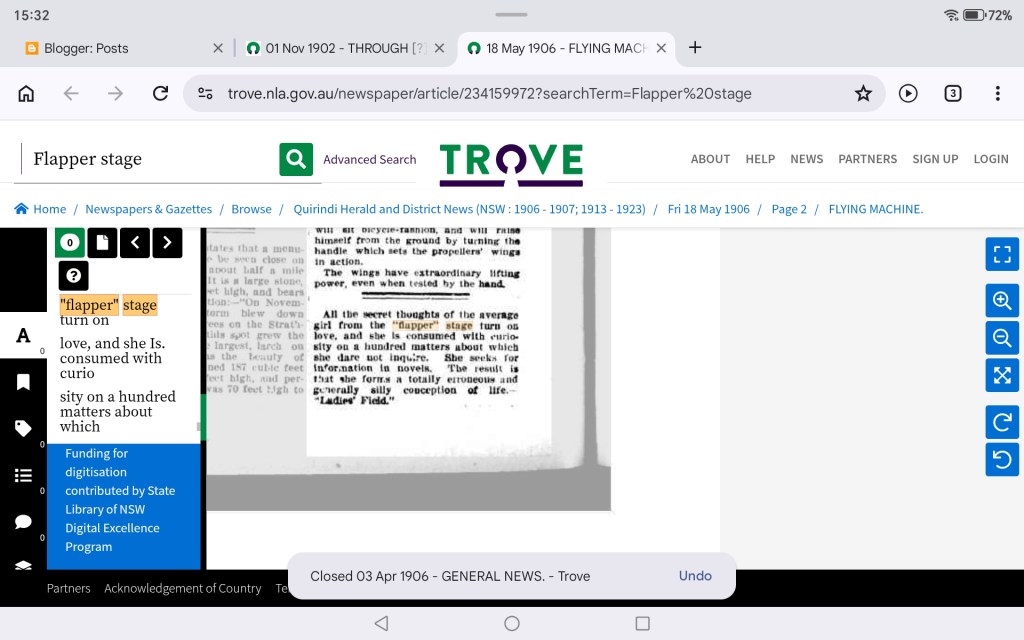Screen dimensions: 1024x640
Task: Zoom in on the newspaper page
Action: coord(1002,301)
